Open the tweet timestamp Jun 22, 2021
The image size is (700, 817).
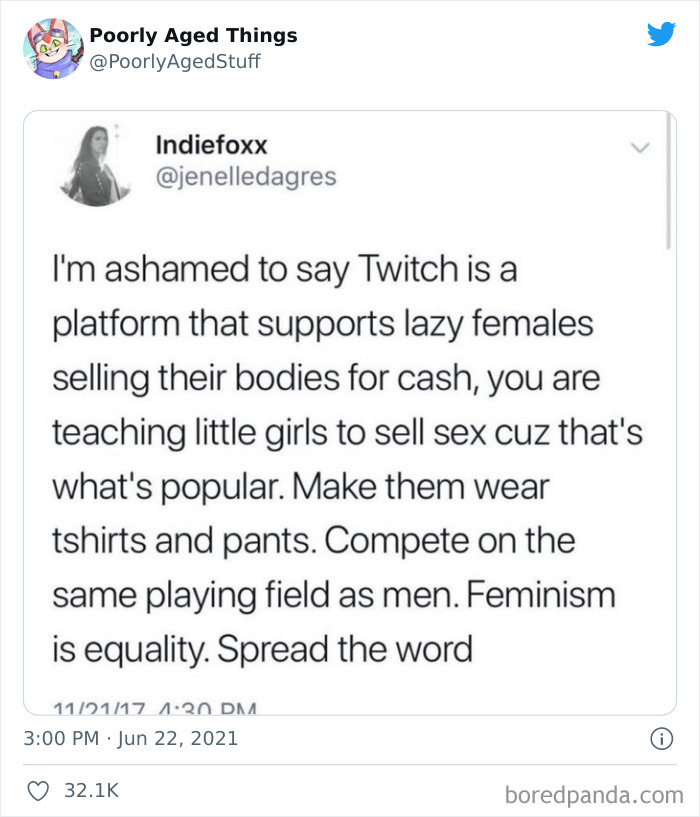(x=130, y=737)
